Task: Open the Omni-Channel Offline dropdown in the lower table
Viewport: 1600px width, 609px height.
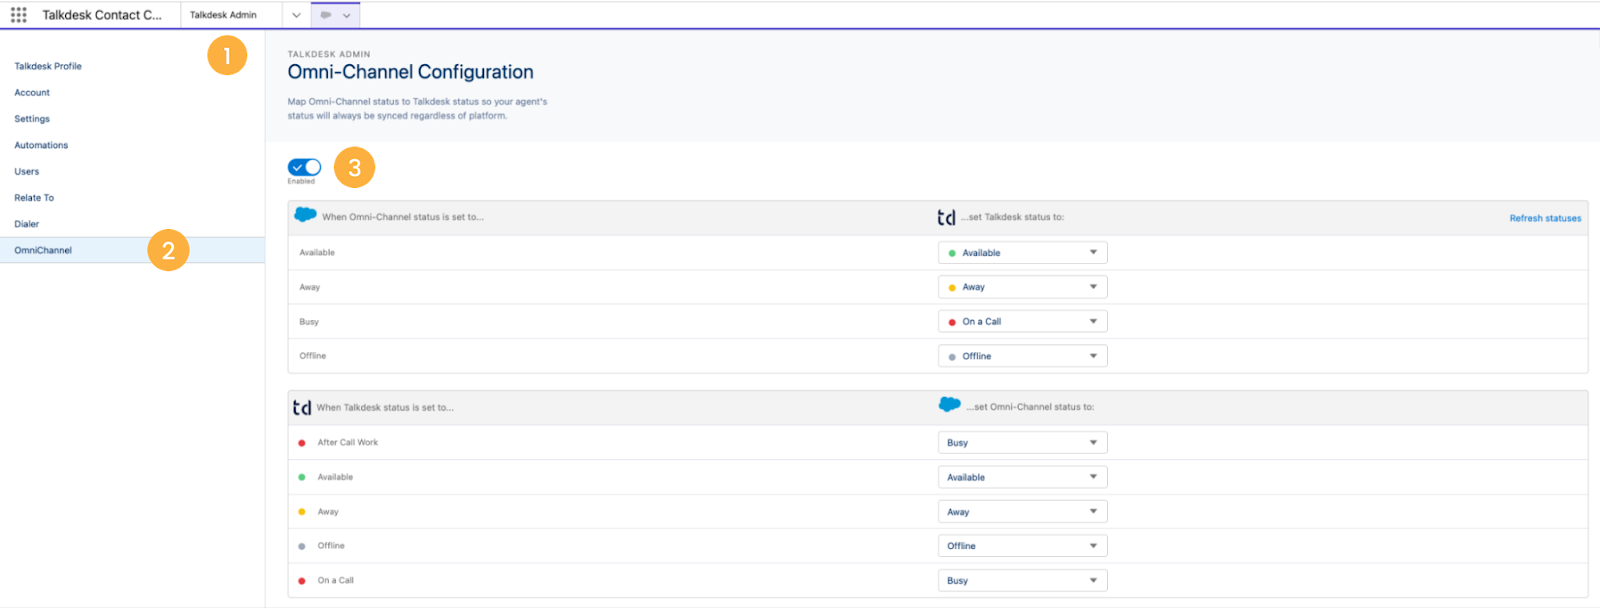Action: (1022, 546)
